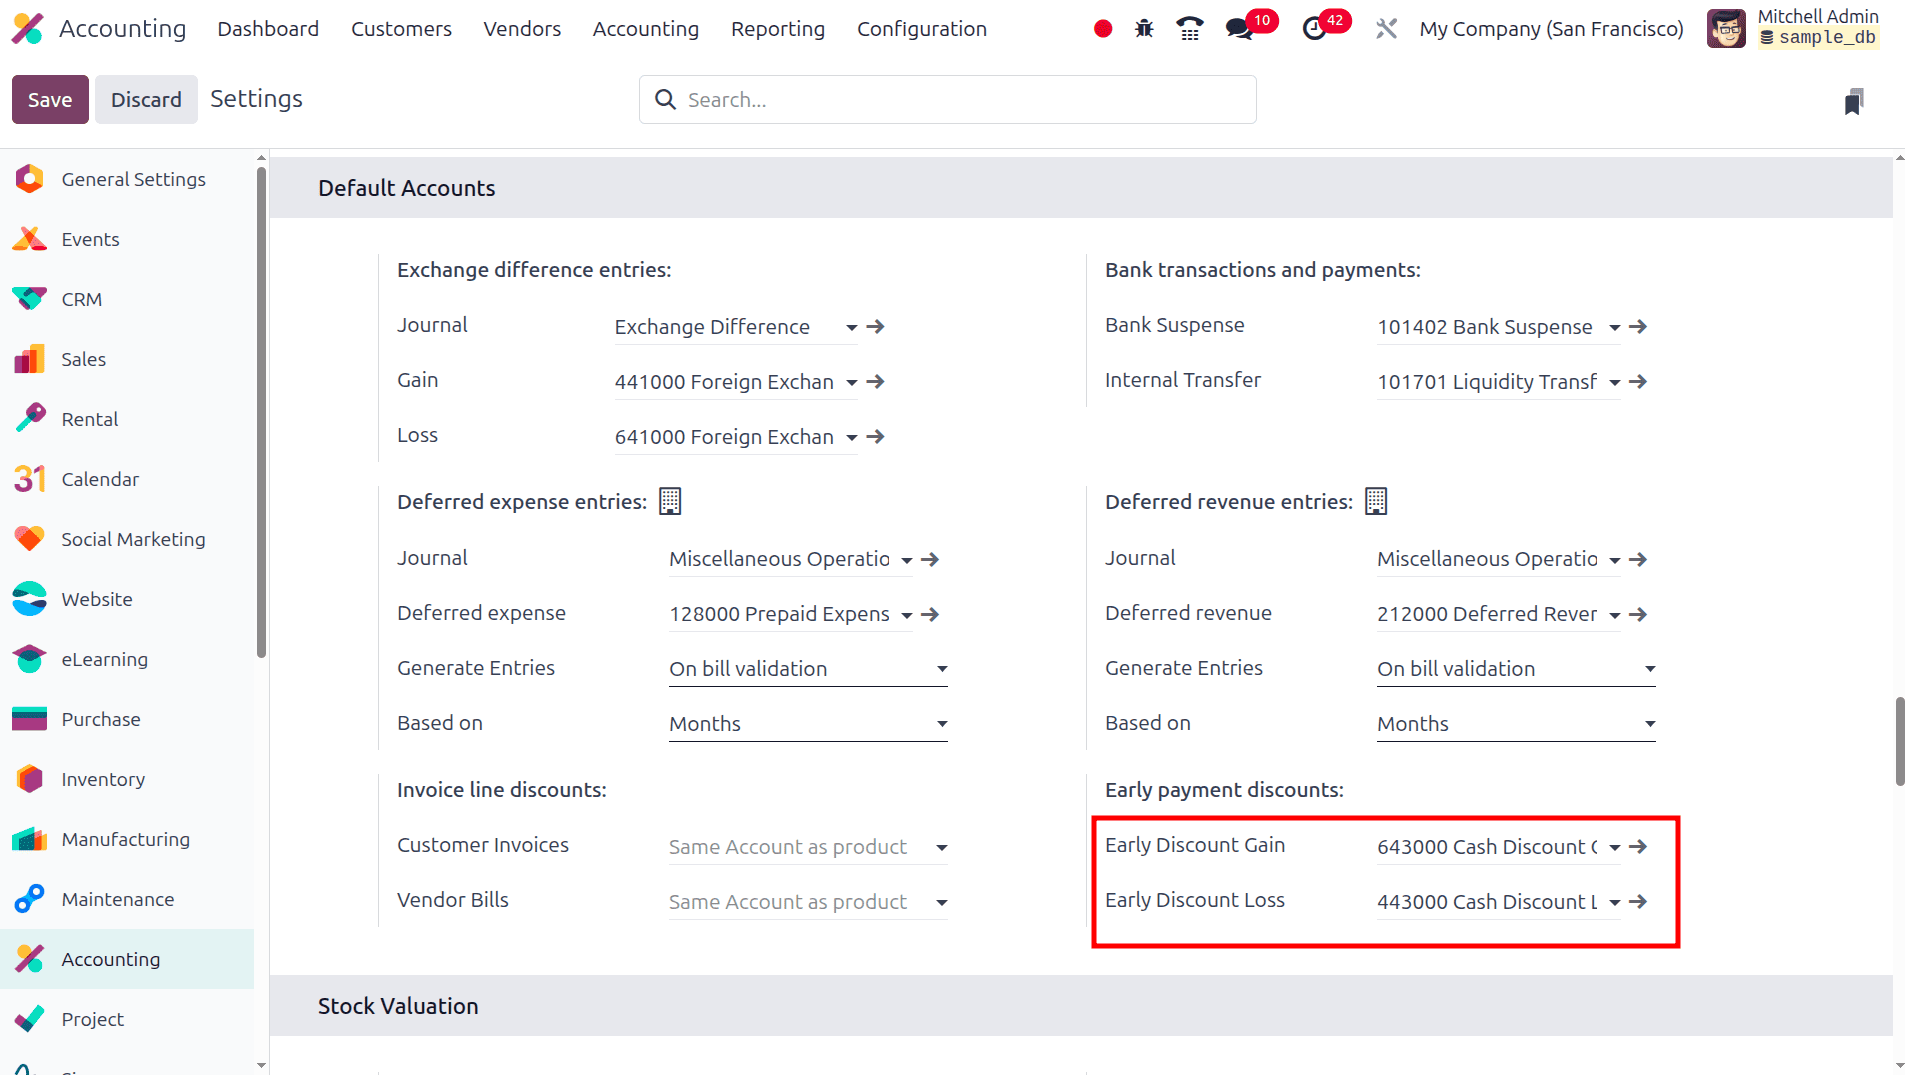Open Early Discount Loss account link arrow

(1638, 902)
